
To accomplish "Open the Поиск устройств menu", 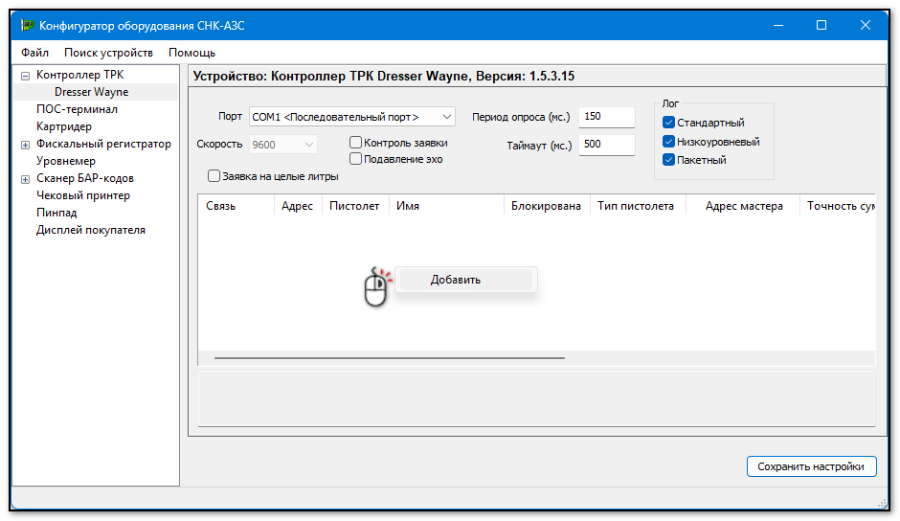I will 108,53.
